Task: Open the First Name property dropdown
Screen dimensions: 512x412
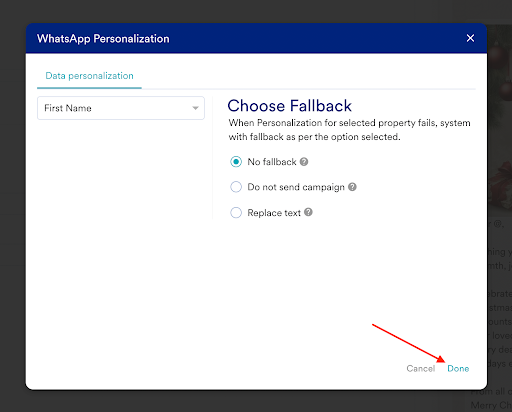Action: [x=121, y=108]
